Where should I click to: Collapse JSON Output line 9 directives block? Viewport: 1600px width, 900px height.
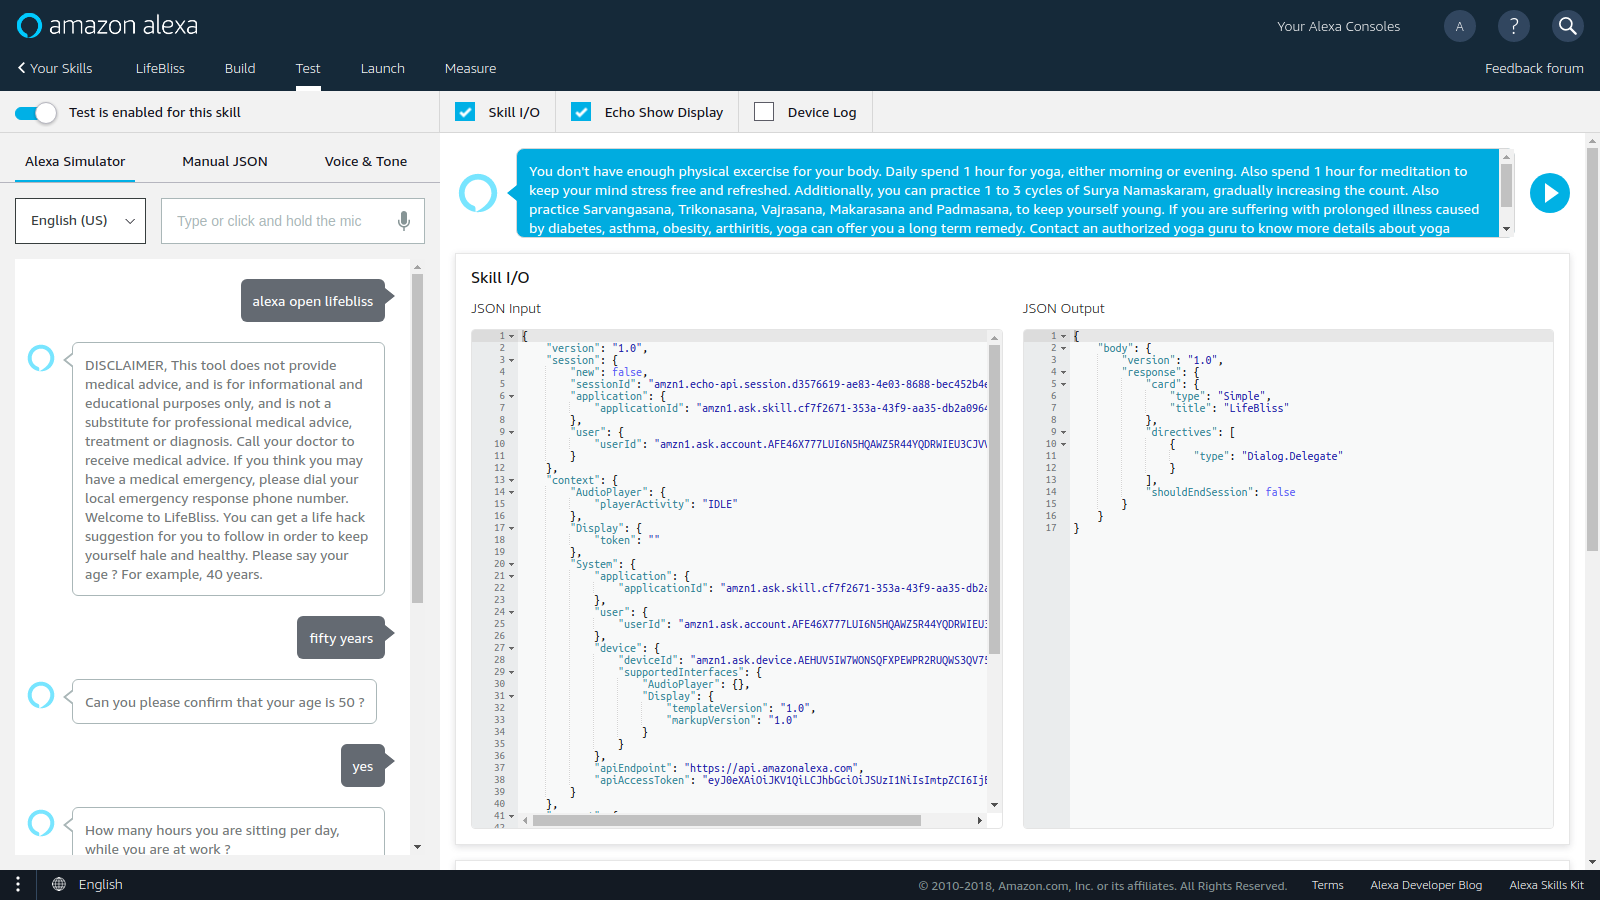(1063, 432)
